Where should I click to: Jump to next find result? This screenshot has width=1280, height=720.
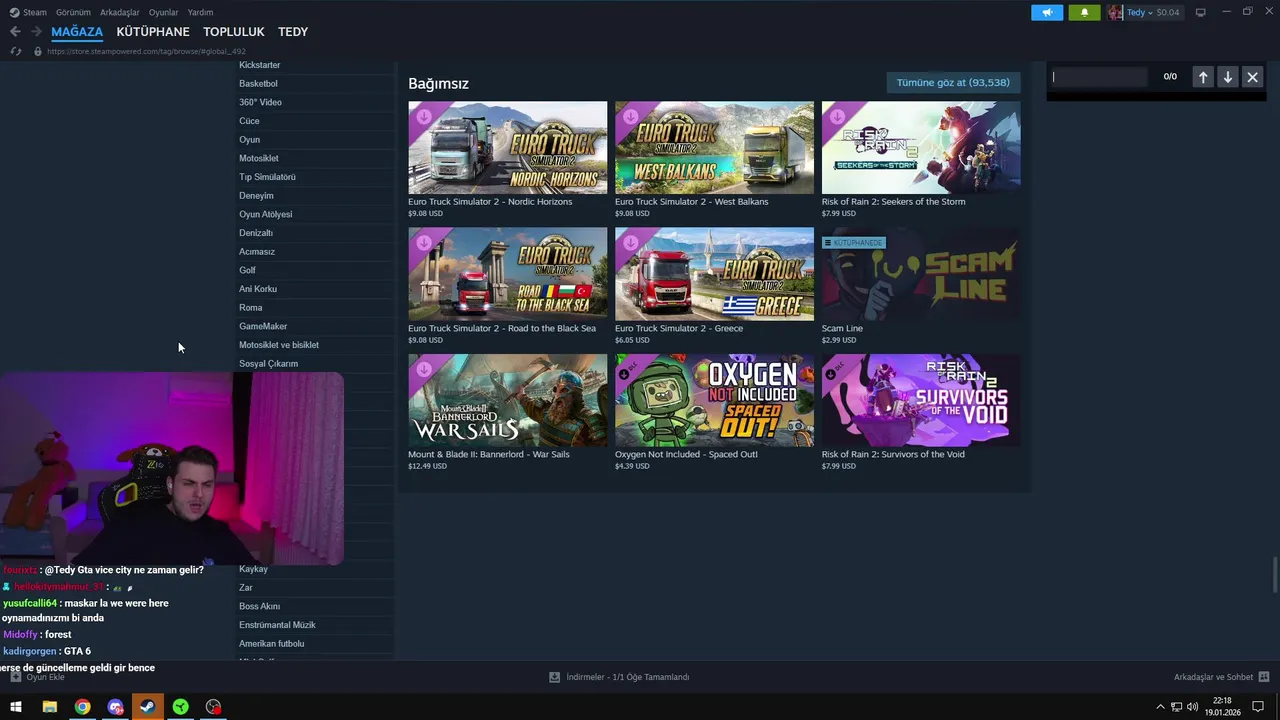click(1227, 77)
